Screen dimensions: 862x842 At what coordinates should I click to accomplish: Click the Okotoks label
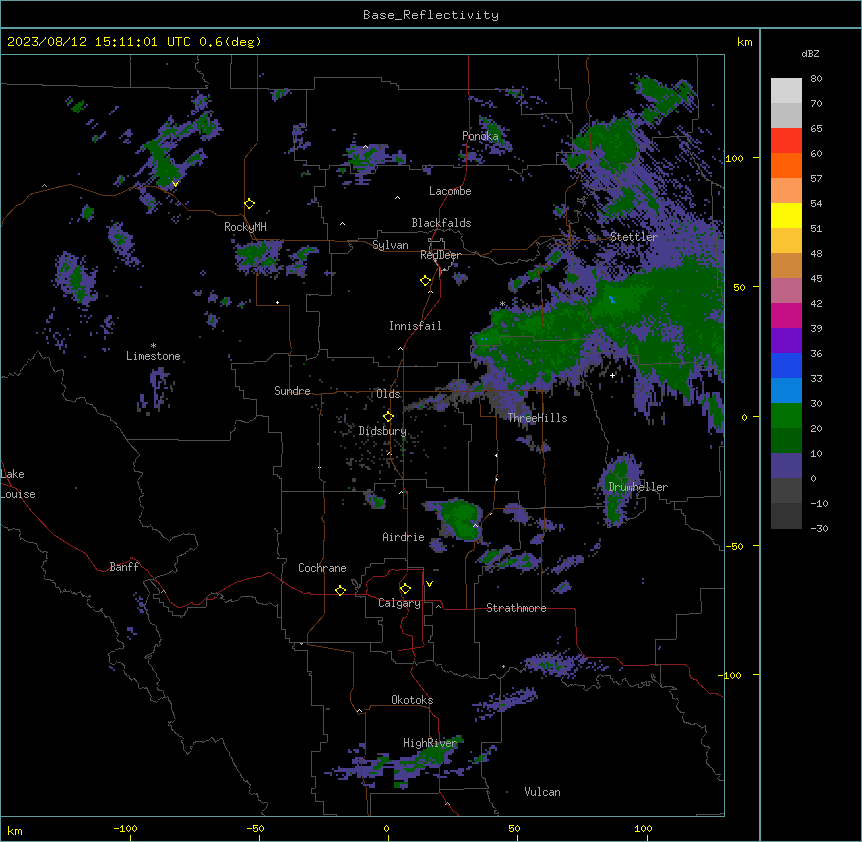coord(412,700)
